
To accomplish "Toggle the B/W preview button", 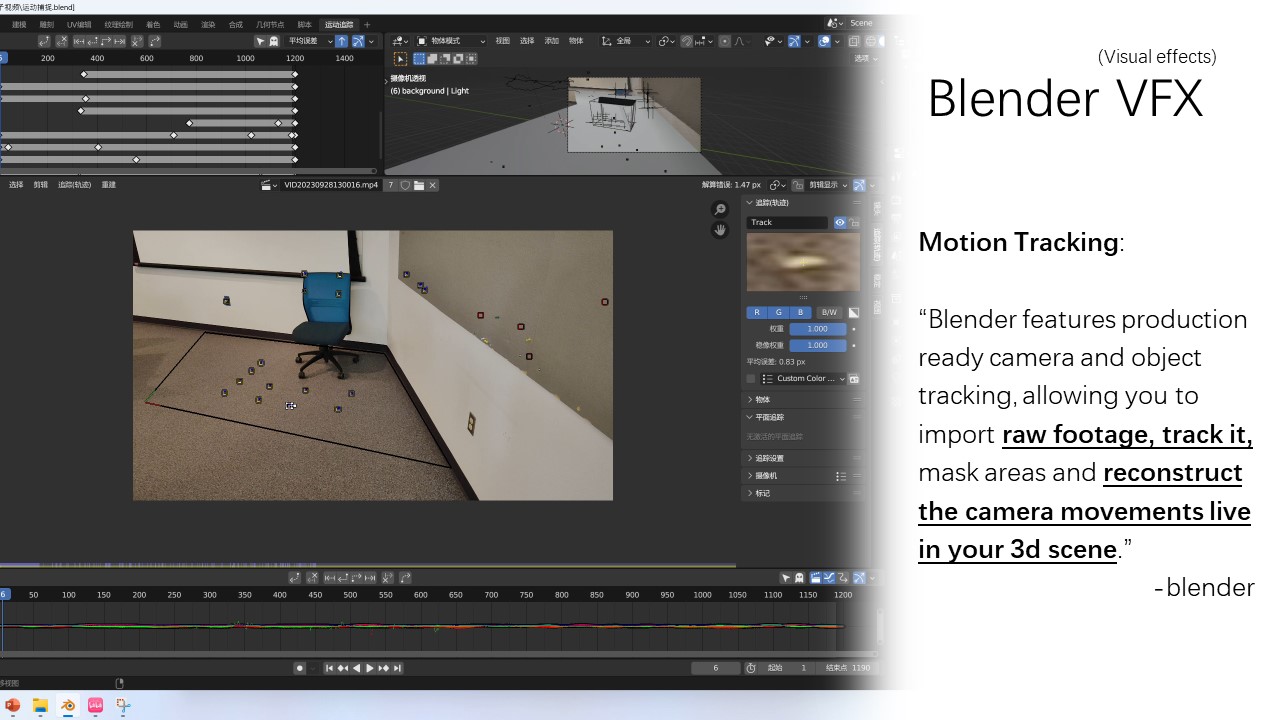I will point(828,312).
